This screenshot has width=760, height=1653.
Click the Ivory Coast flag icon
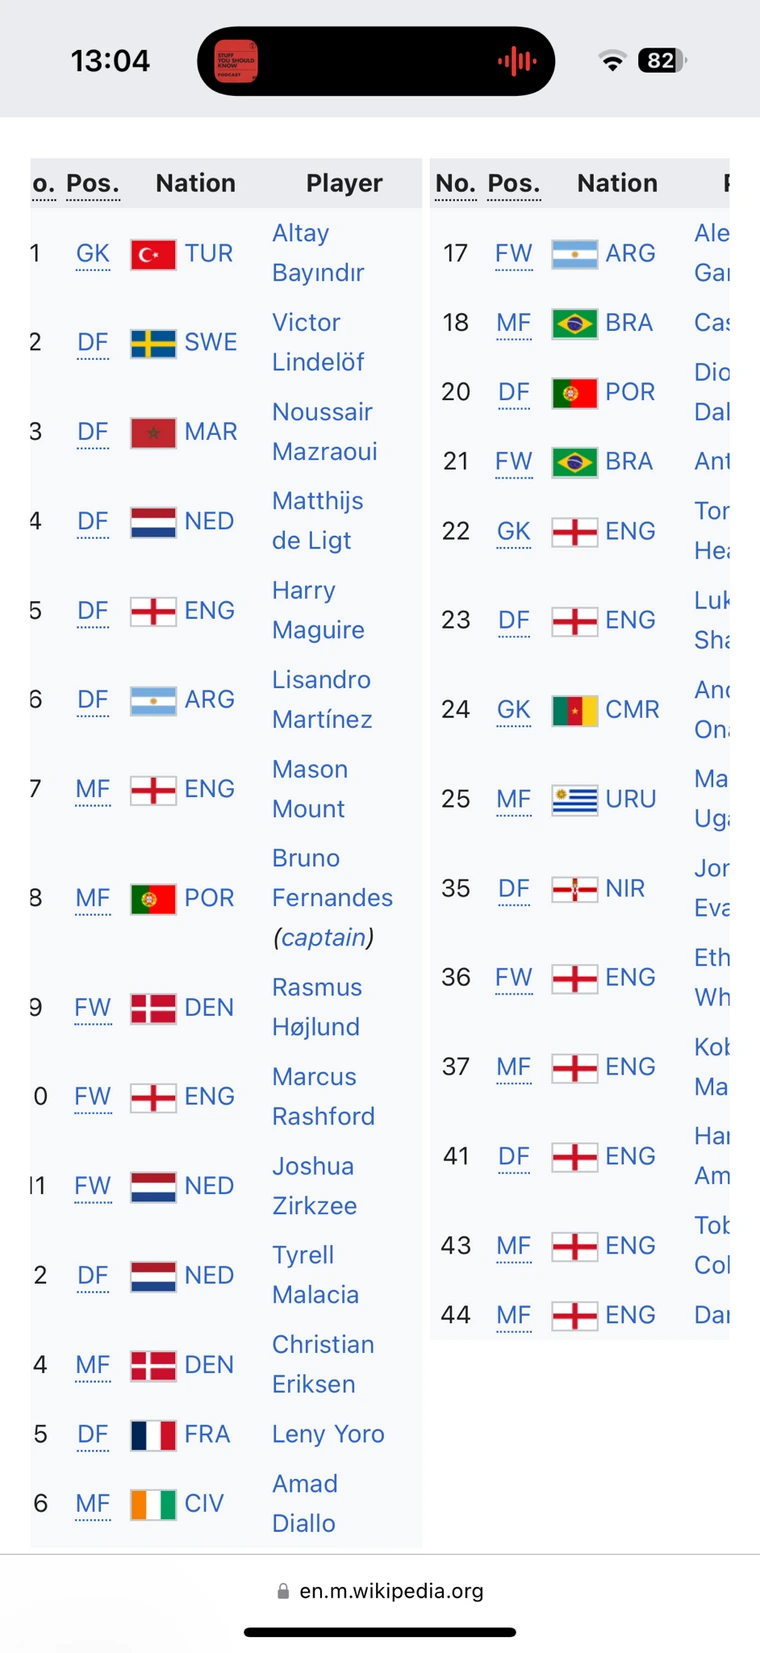[153, 1504]
